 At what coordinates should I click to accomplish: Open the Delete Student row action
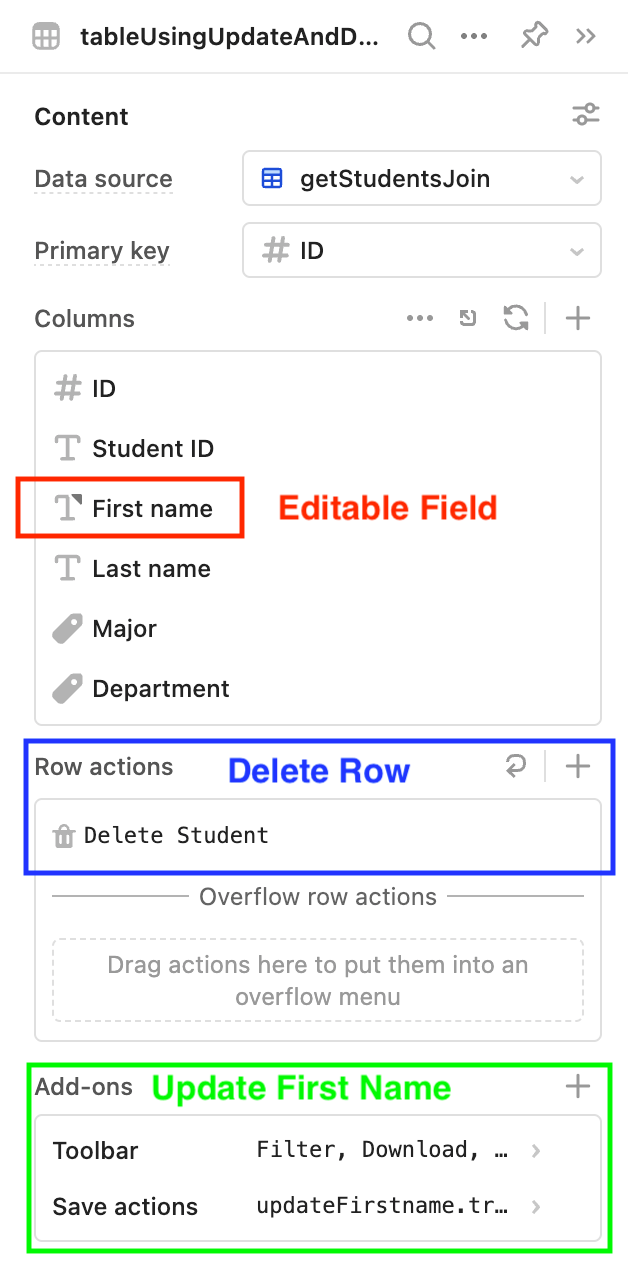[x=318, y=835]
